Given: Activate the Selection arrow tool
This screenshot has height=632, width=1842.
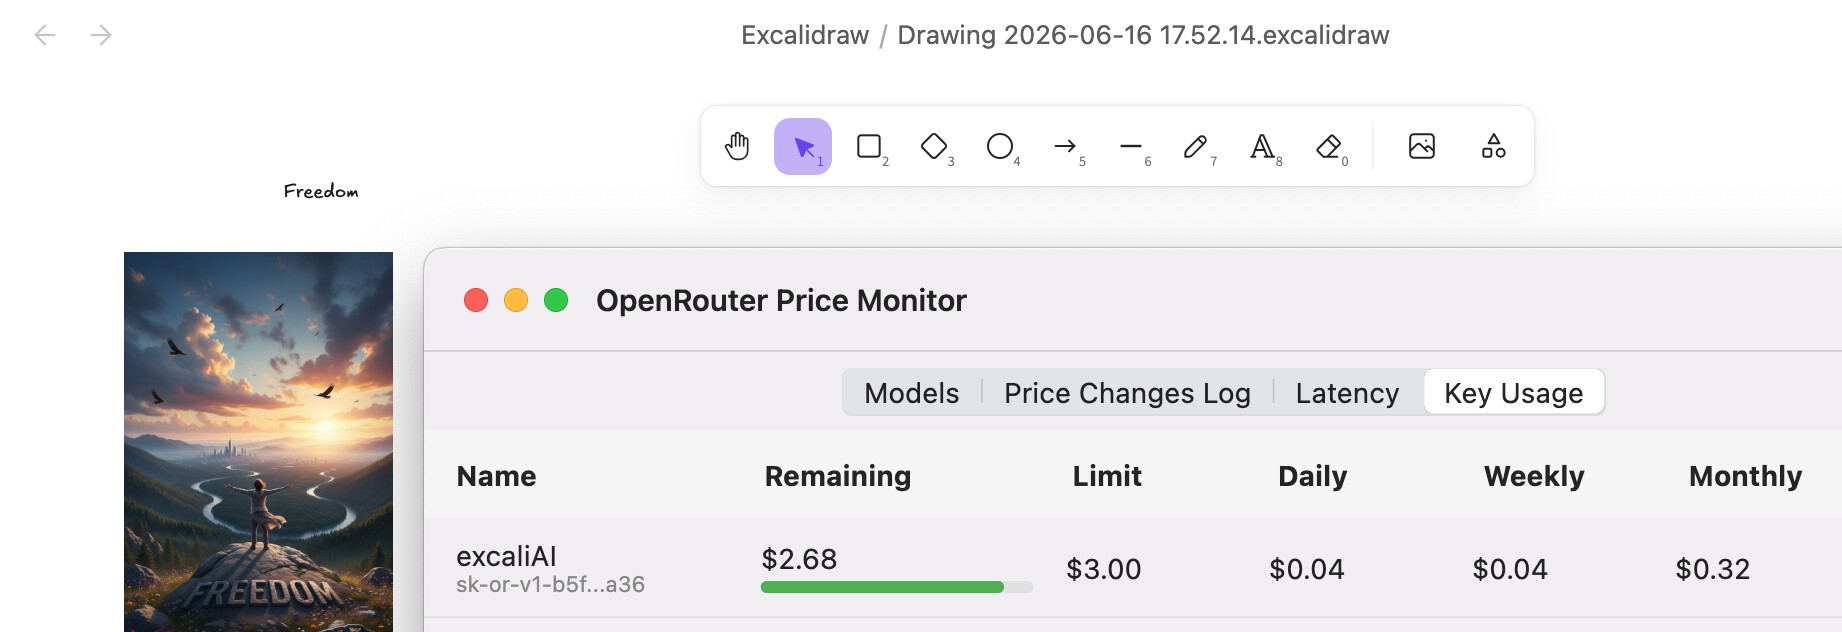Looking at the screenshot, I should click(x=803, y=146).
